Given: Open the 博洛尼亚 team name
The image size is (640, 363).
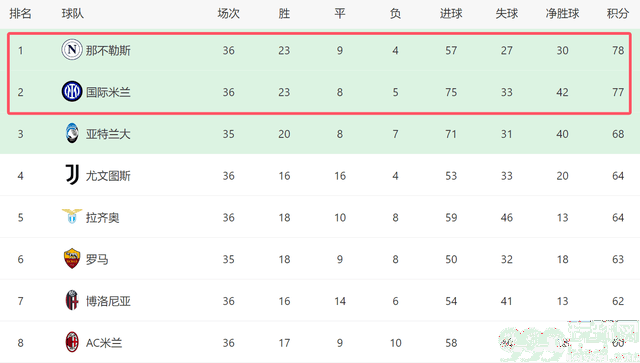Looking at the screenshot, I should click(108, 301).
